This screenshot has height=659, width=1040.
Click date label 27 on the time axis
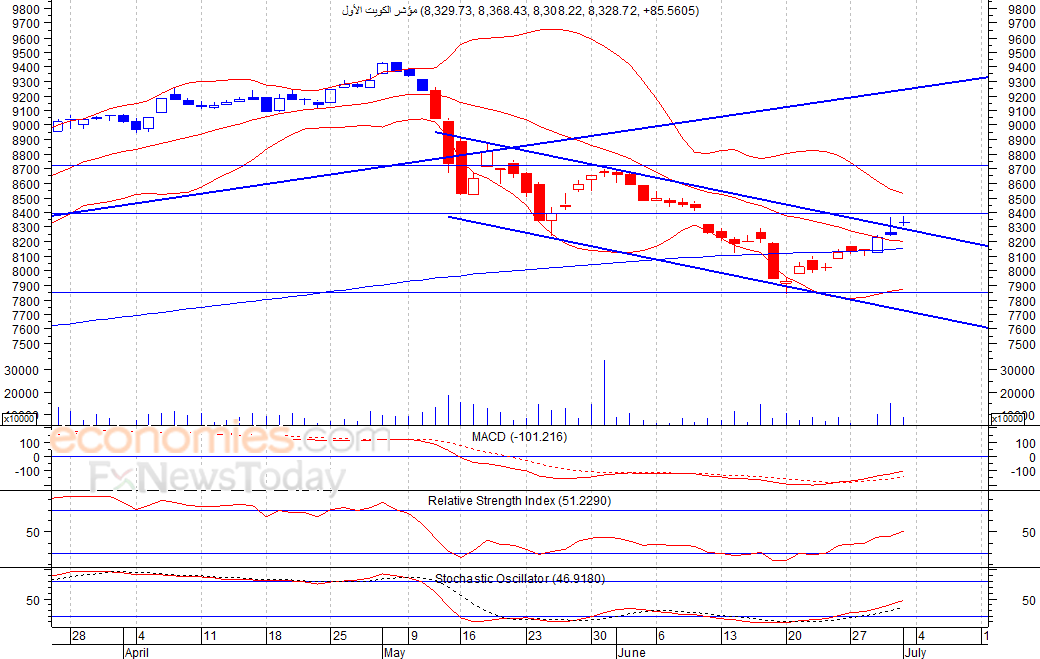pyautogui.click(x=859, y=636)
